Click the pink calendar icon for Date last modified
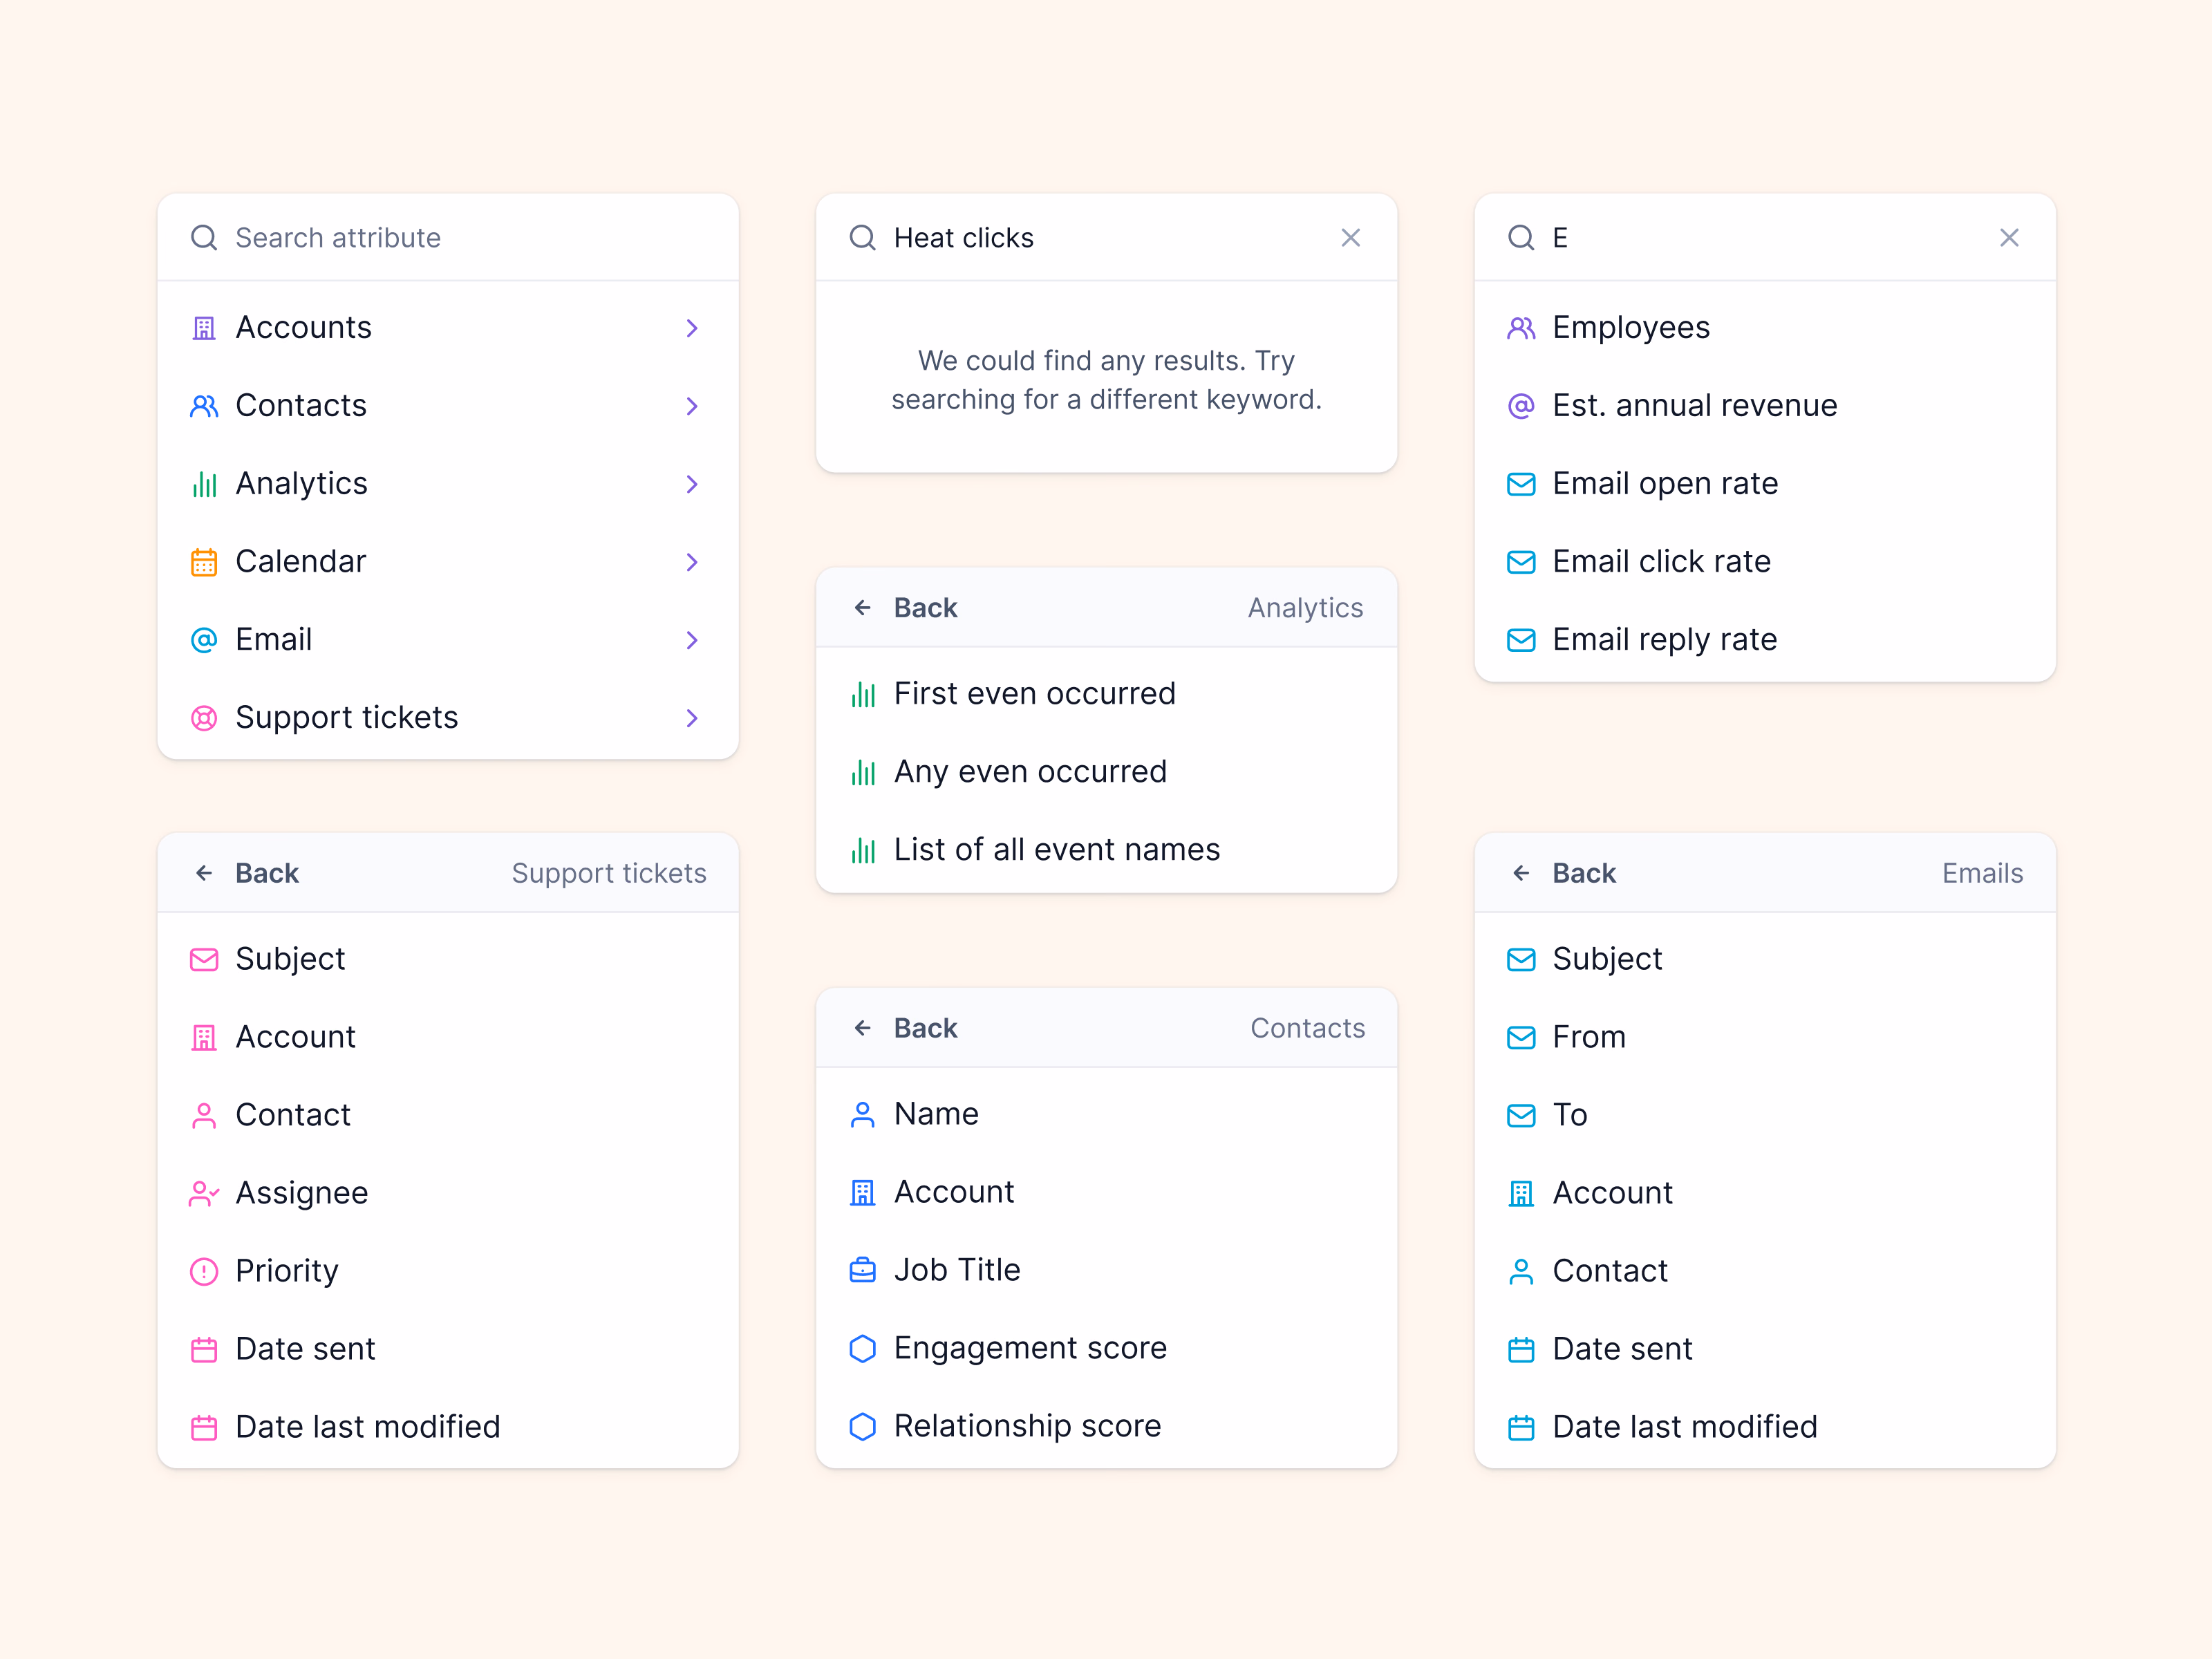The image size is (2212, 1659). click(x=204, y=1428)
